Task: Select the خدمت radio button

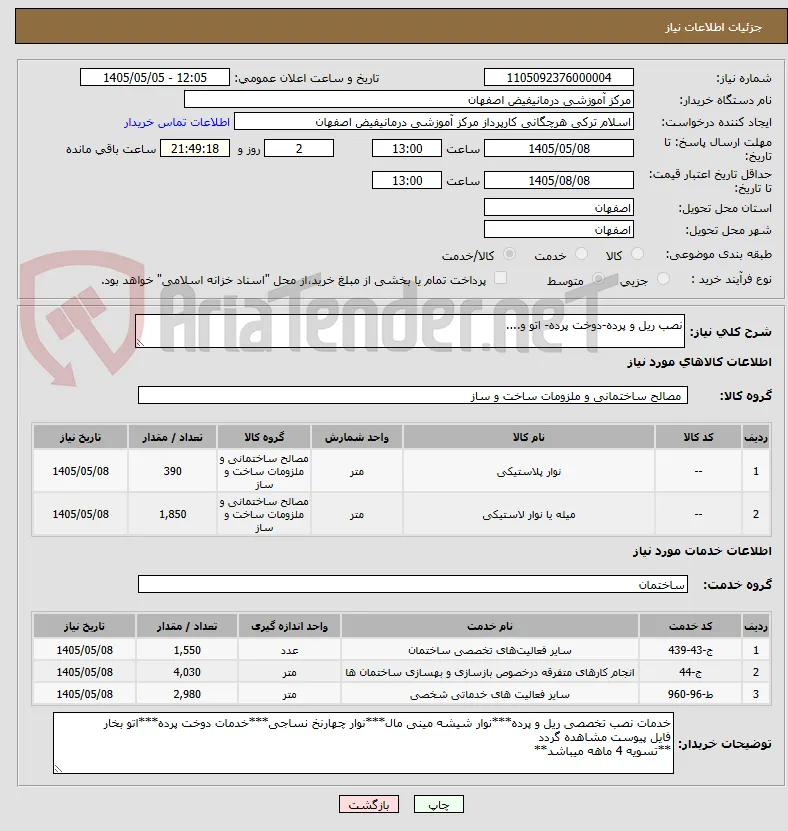Action: [581, 254]
